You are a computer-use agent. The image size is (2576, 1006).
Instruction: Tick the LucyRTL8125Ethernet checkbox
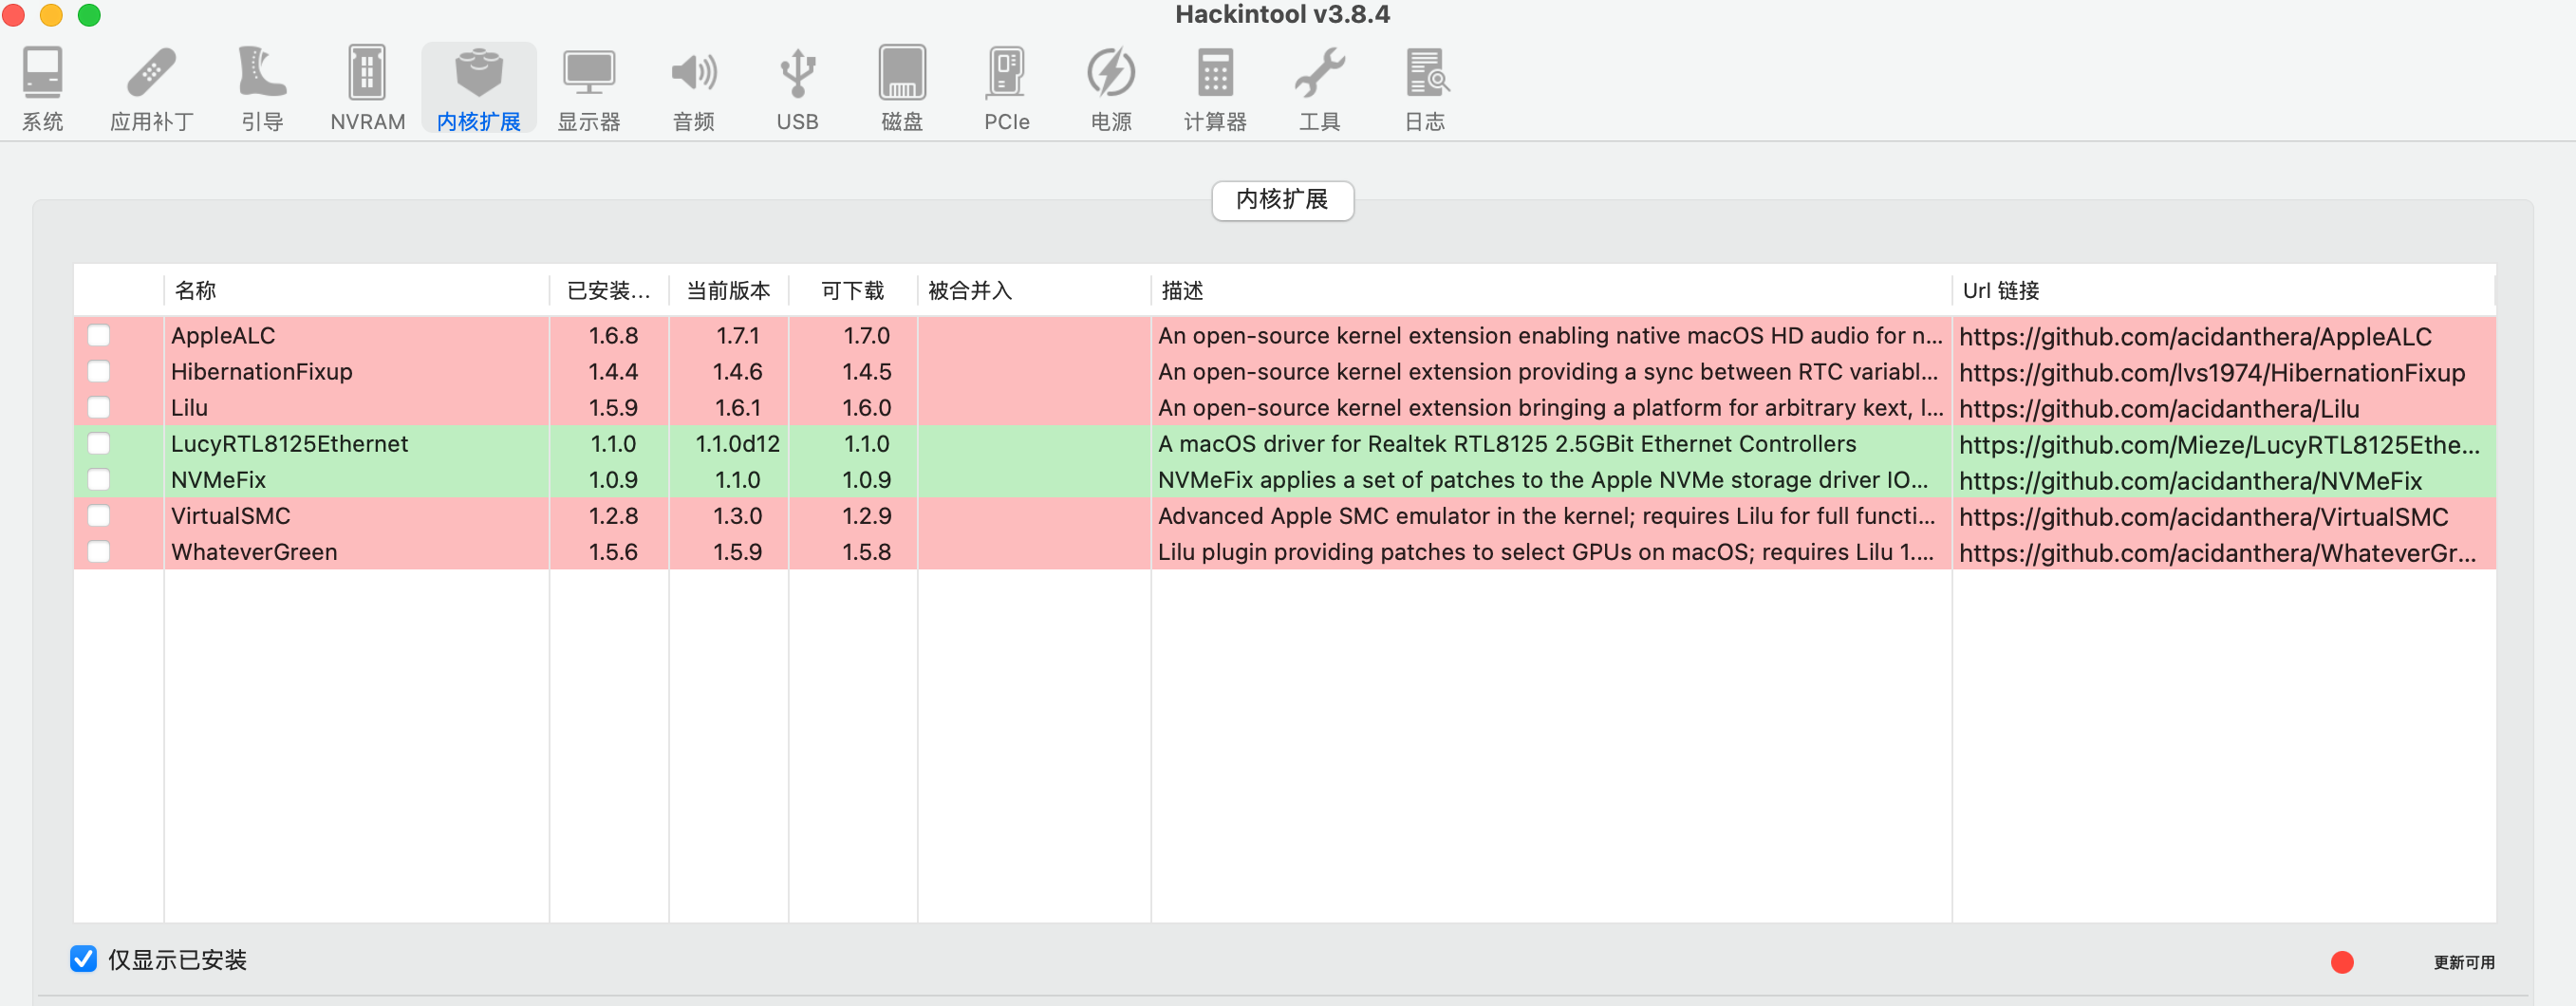[x=98, y=443]
